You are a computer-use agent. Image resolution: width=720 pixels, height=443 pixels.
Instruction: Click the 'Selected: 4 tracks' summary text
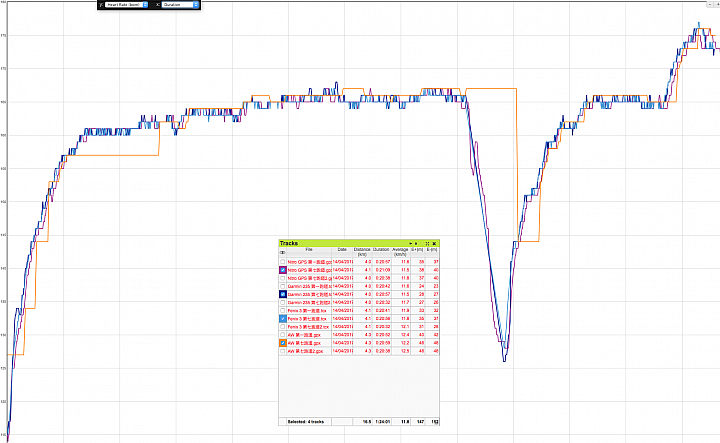[306, 421]
